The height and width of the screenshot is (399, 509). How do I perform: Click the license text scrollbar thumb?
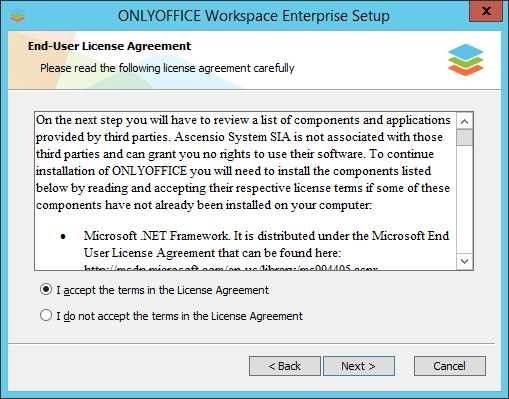(464, 138)
